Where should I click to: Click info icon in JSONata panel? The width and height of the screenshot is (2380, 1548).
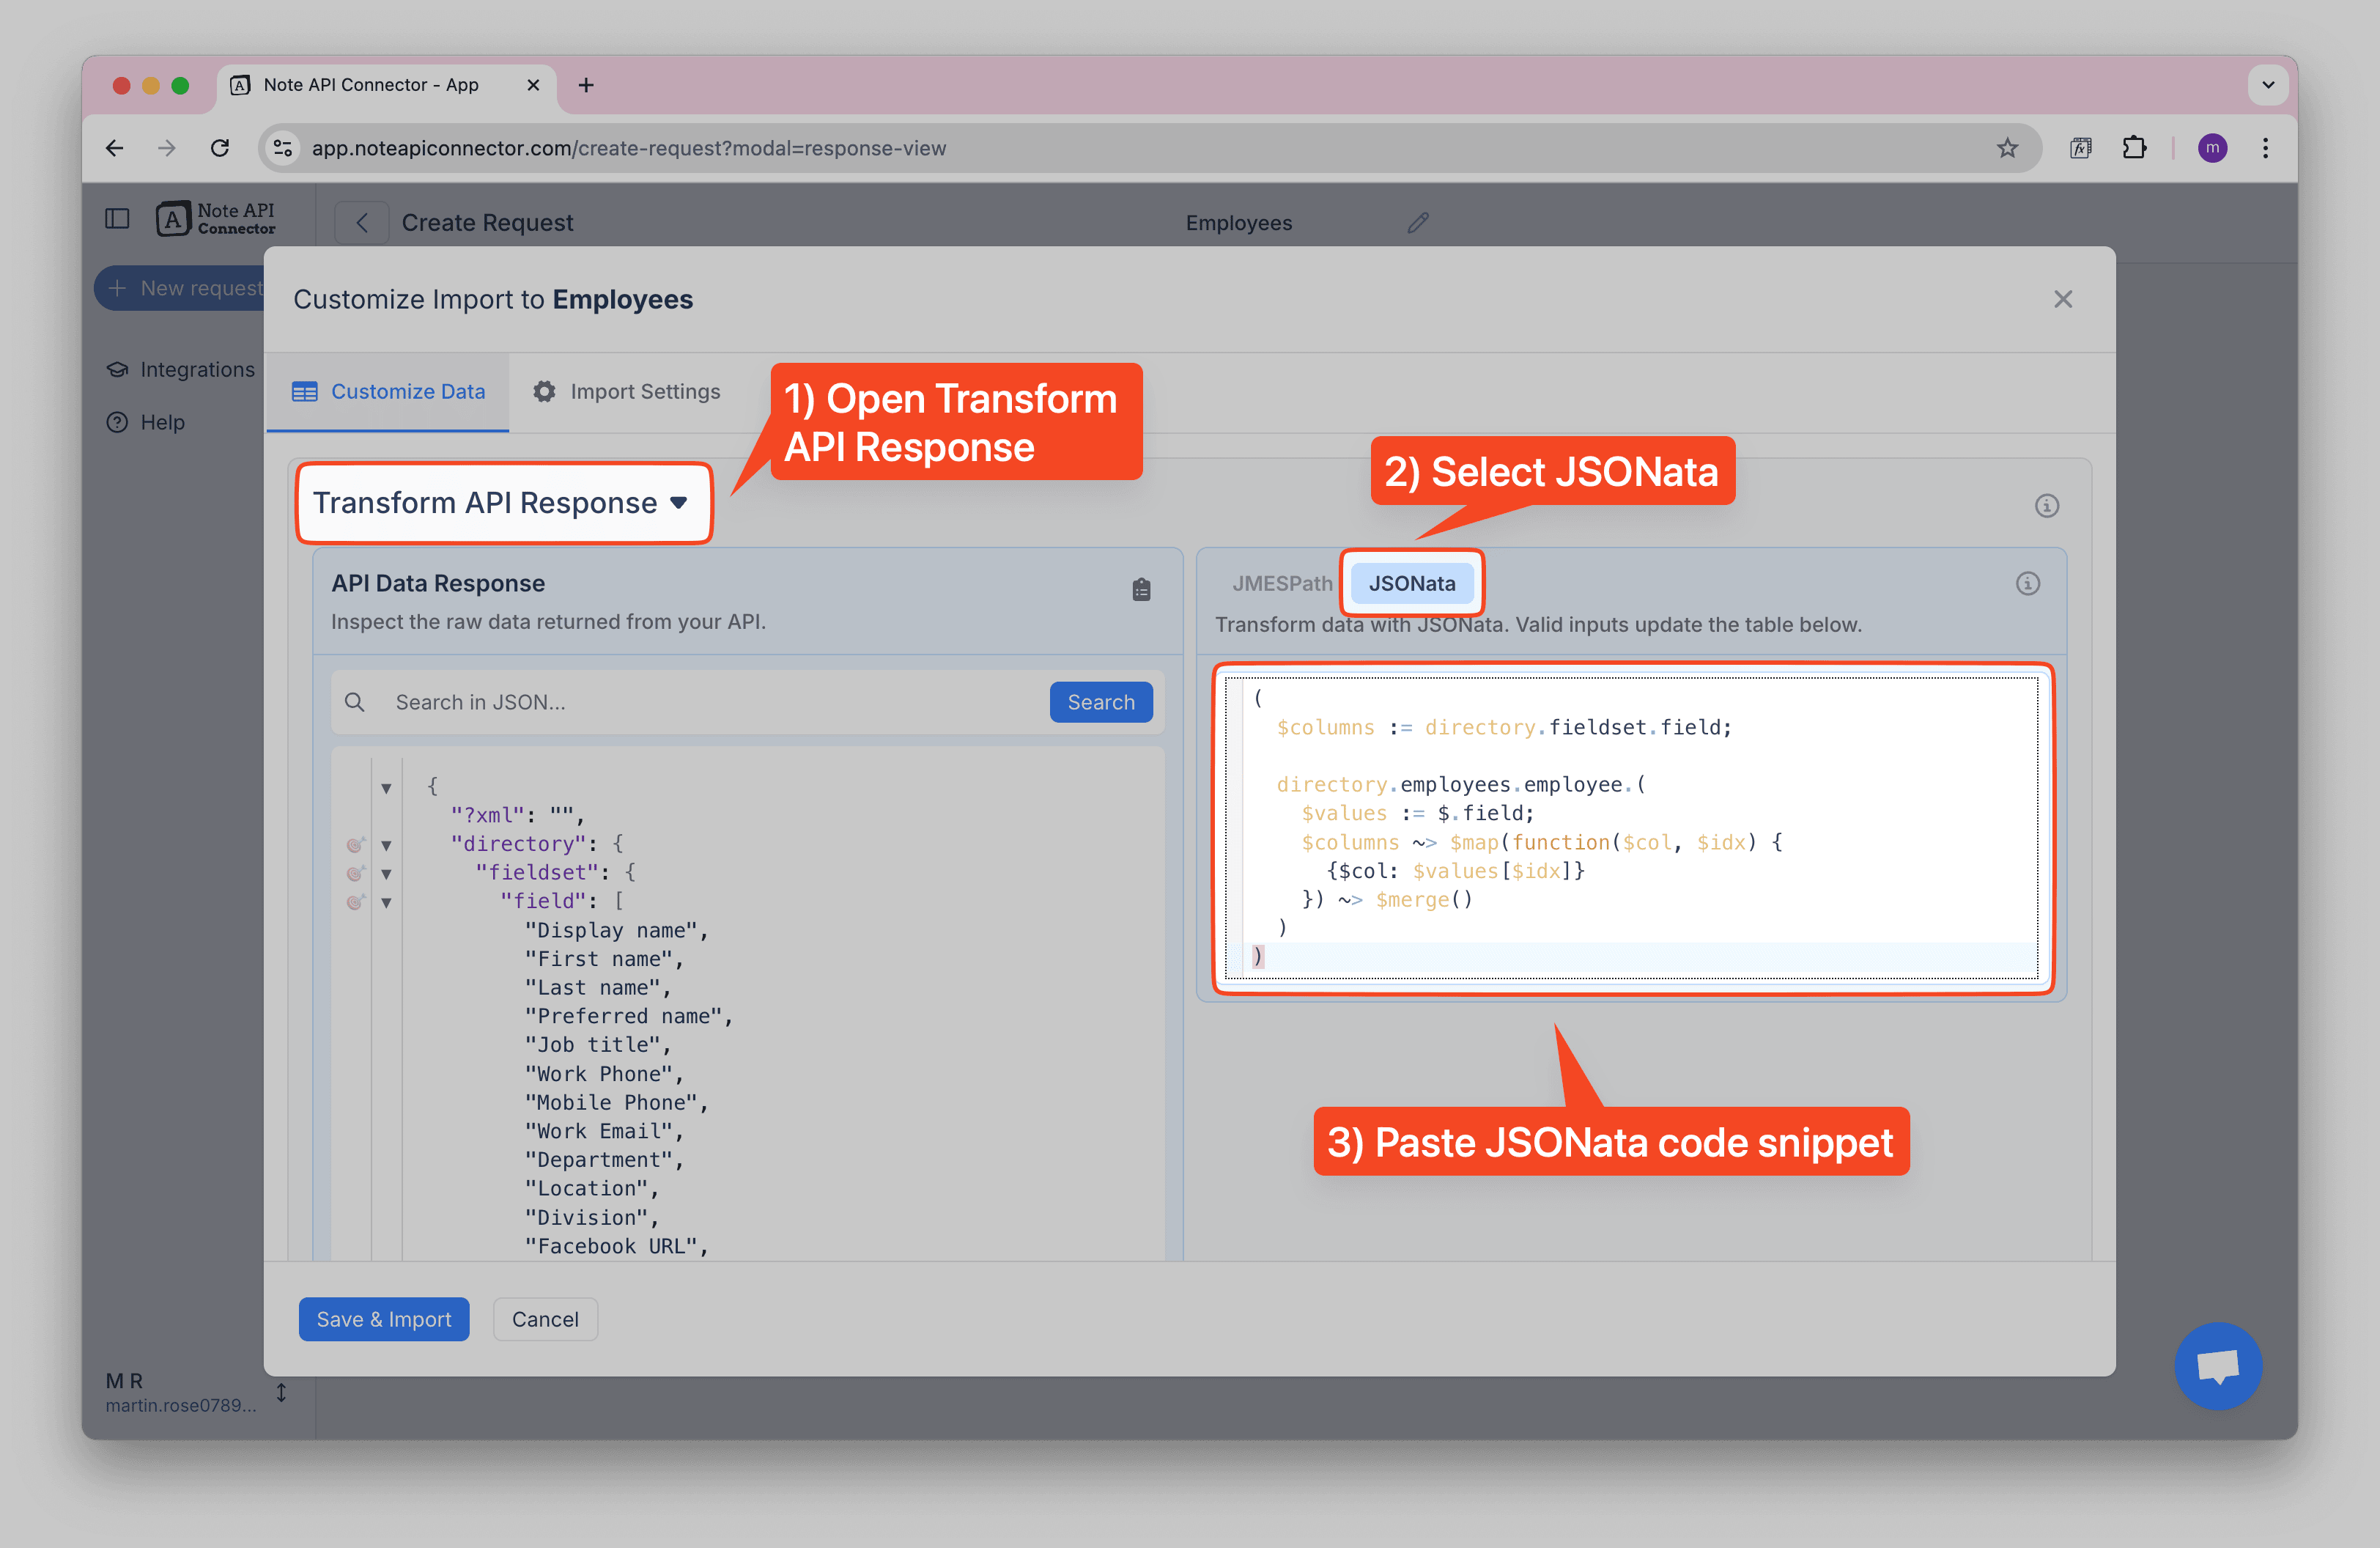2027,583
